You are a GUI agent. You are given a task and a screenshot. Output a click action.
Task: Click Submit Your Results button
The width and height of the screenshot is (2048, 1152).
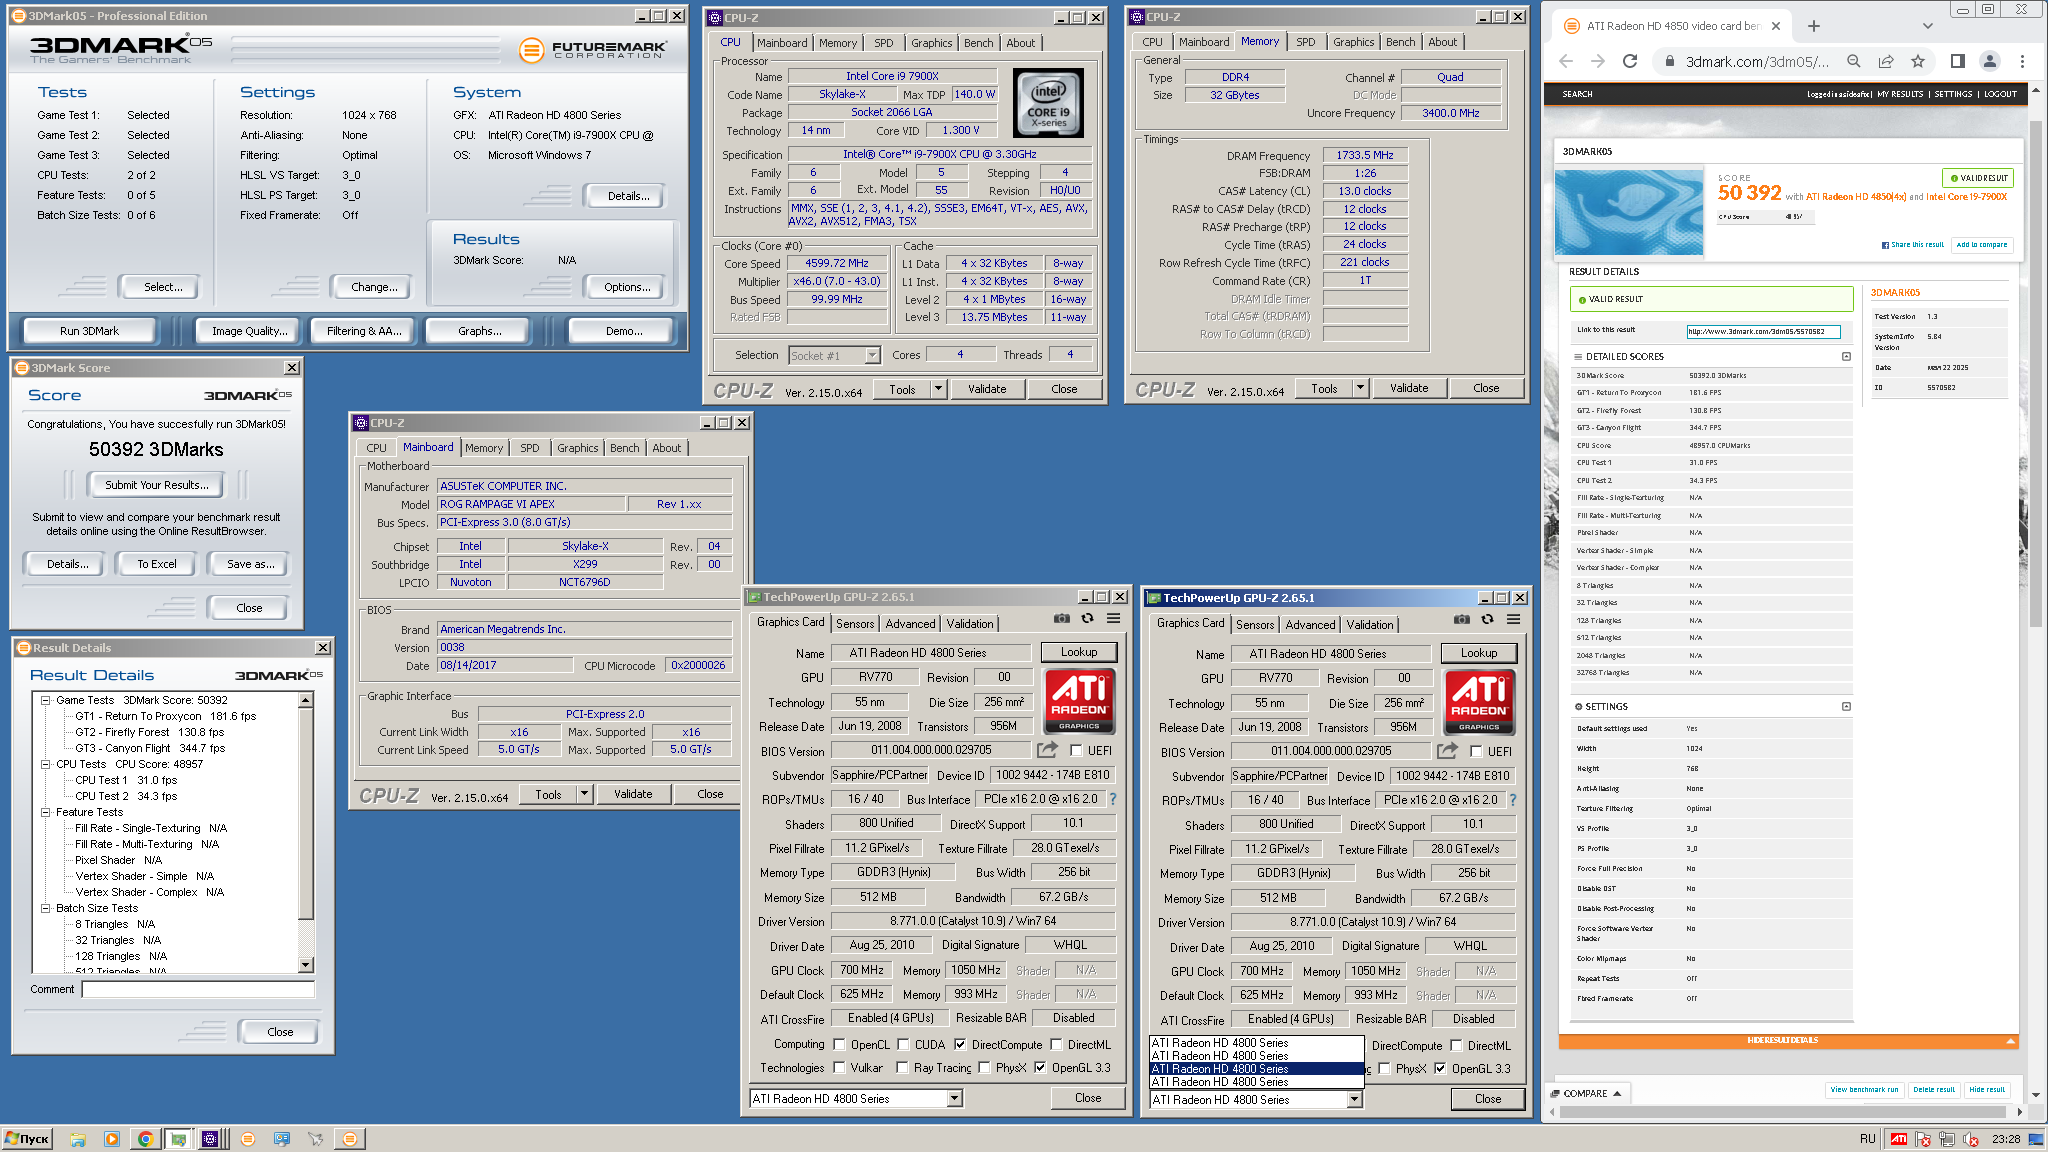[157, 485]
